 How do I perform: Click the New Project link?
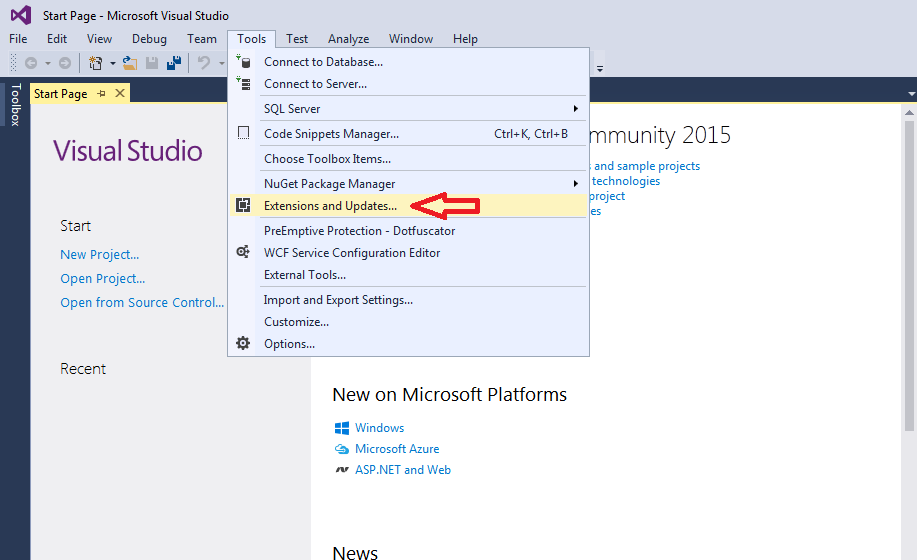pyautogui.click(x=99, y=254)
